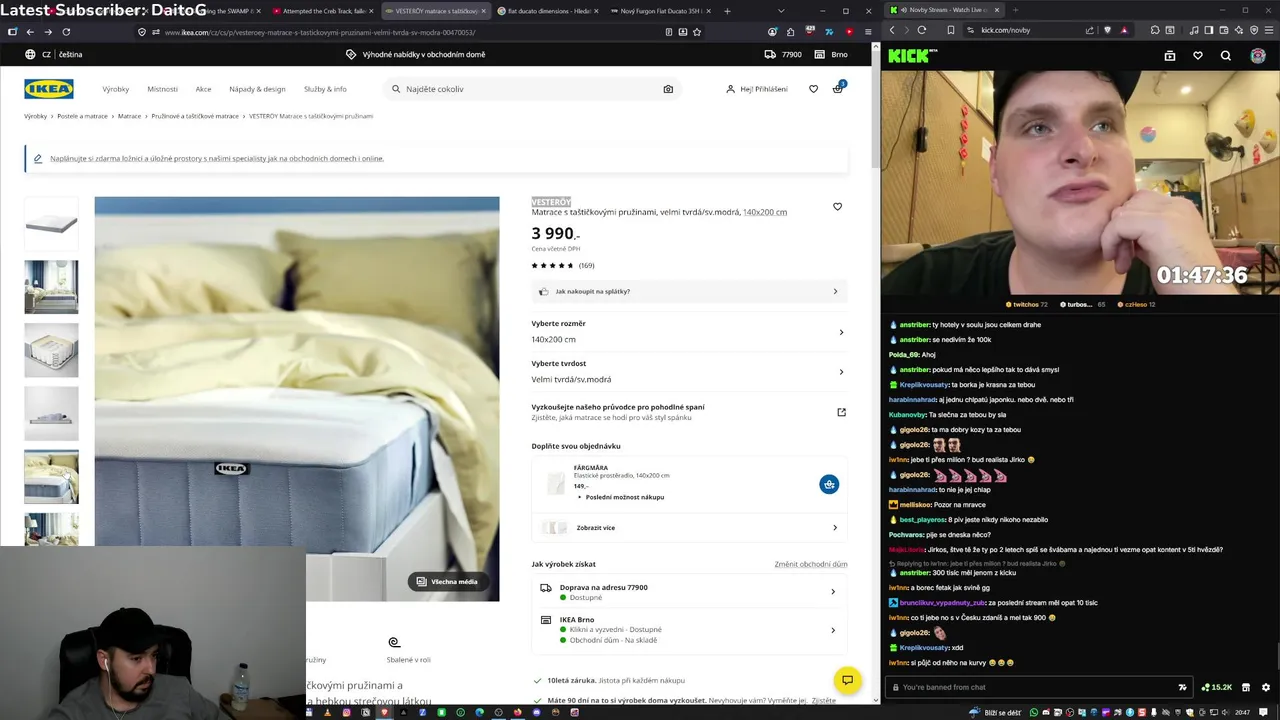
Task: Click the 140x200 cm size link
Action: [x=765, y=212]
